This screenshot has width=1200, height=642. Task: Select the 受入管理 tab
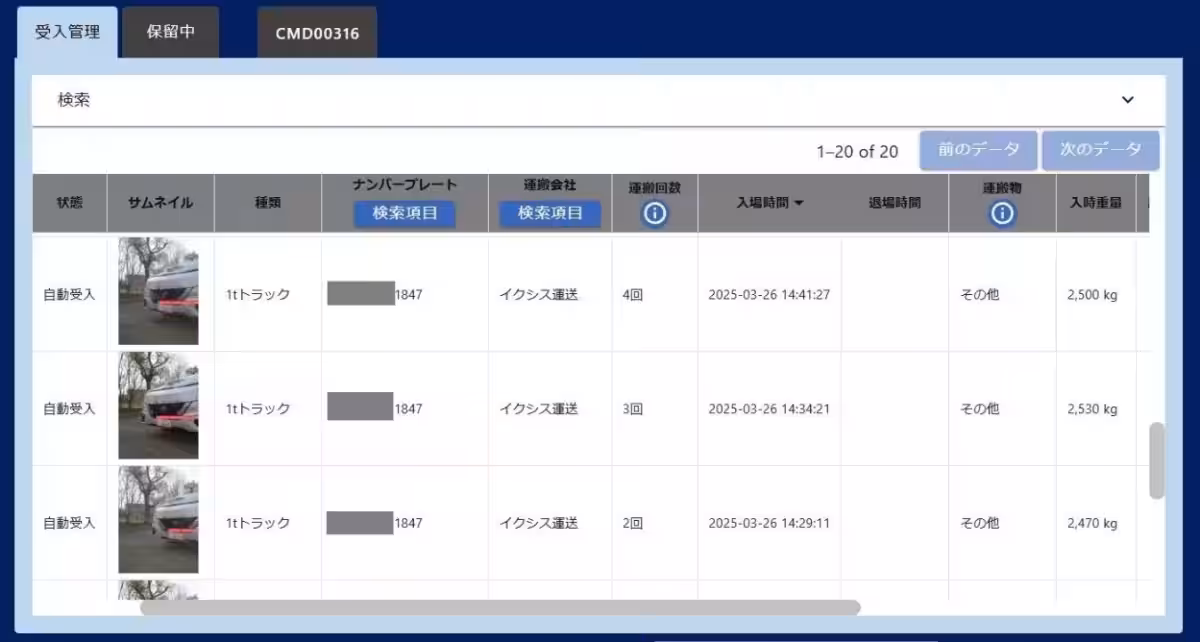[x=67, y=31]
